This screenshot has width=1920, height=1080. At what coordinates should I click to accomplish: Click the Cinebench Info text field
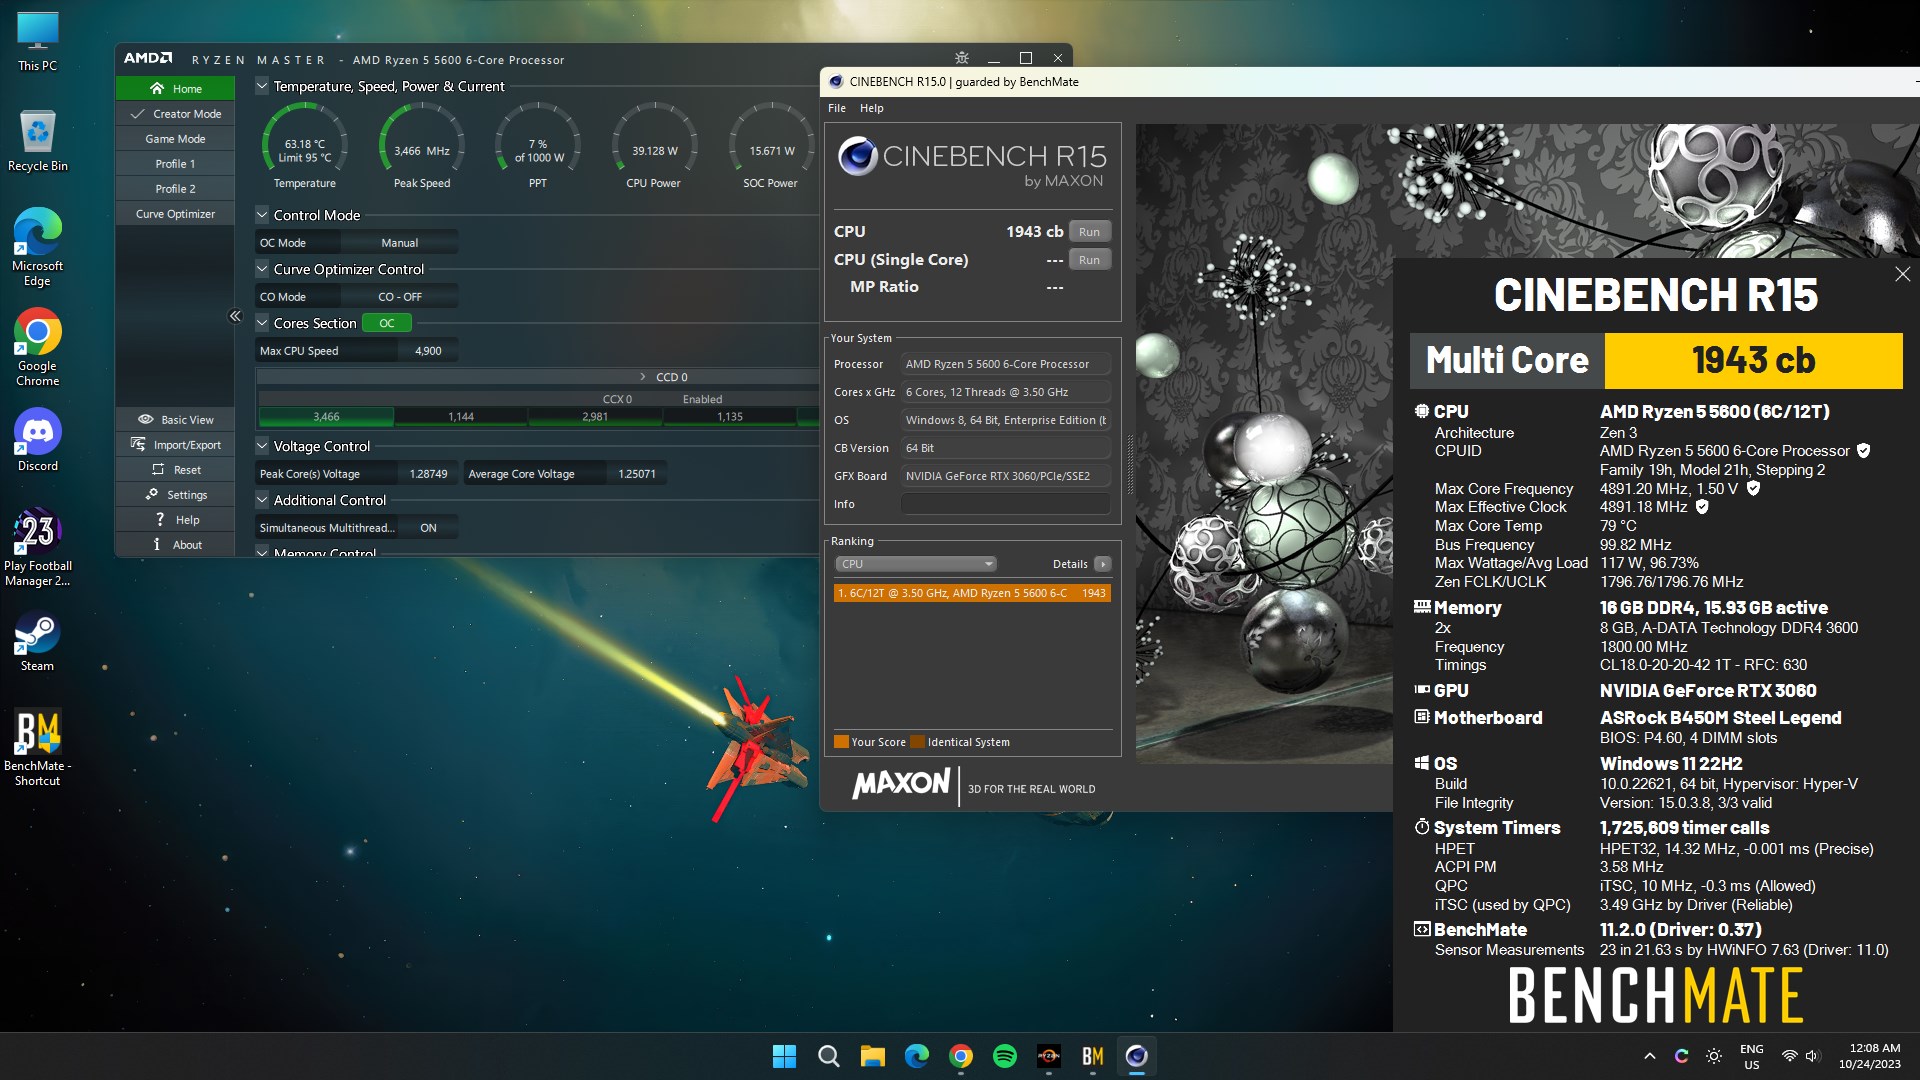(1005, 504)
